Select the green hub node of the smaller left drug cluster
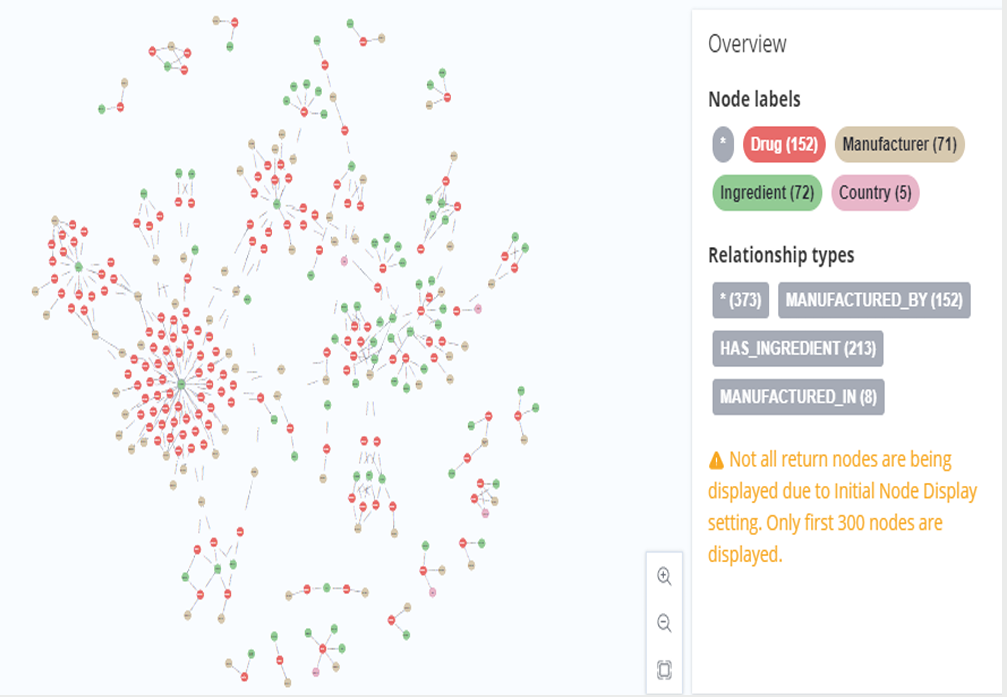The image size is (1007, 697). pyautogui.click(x=78, y=266)
